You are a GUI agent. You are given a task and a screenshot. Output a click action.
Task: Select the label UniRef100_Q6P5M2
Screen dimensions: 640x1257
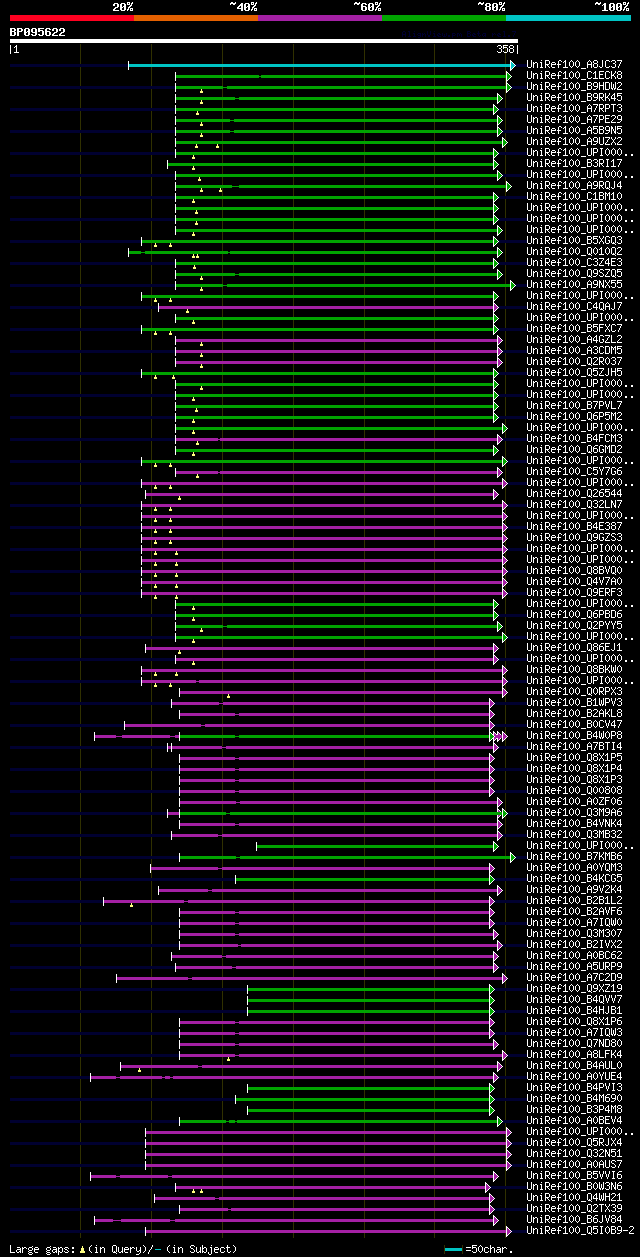pyautogui.click(x=574, y=416)
